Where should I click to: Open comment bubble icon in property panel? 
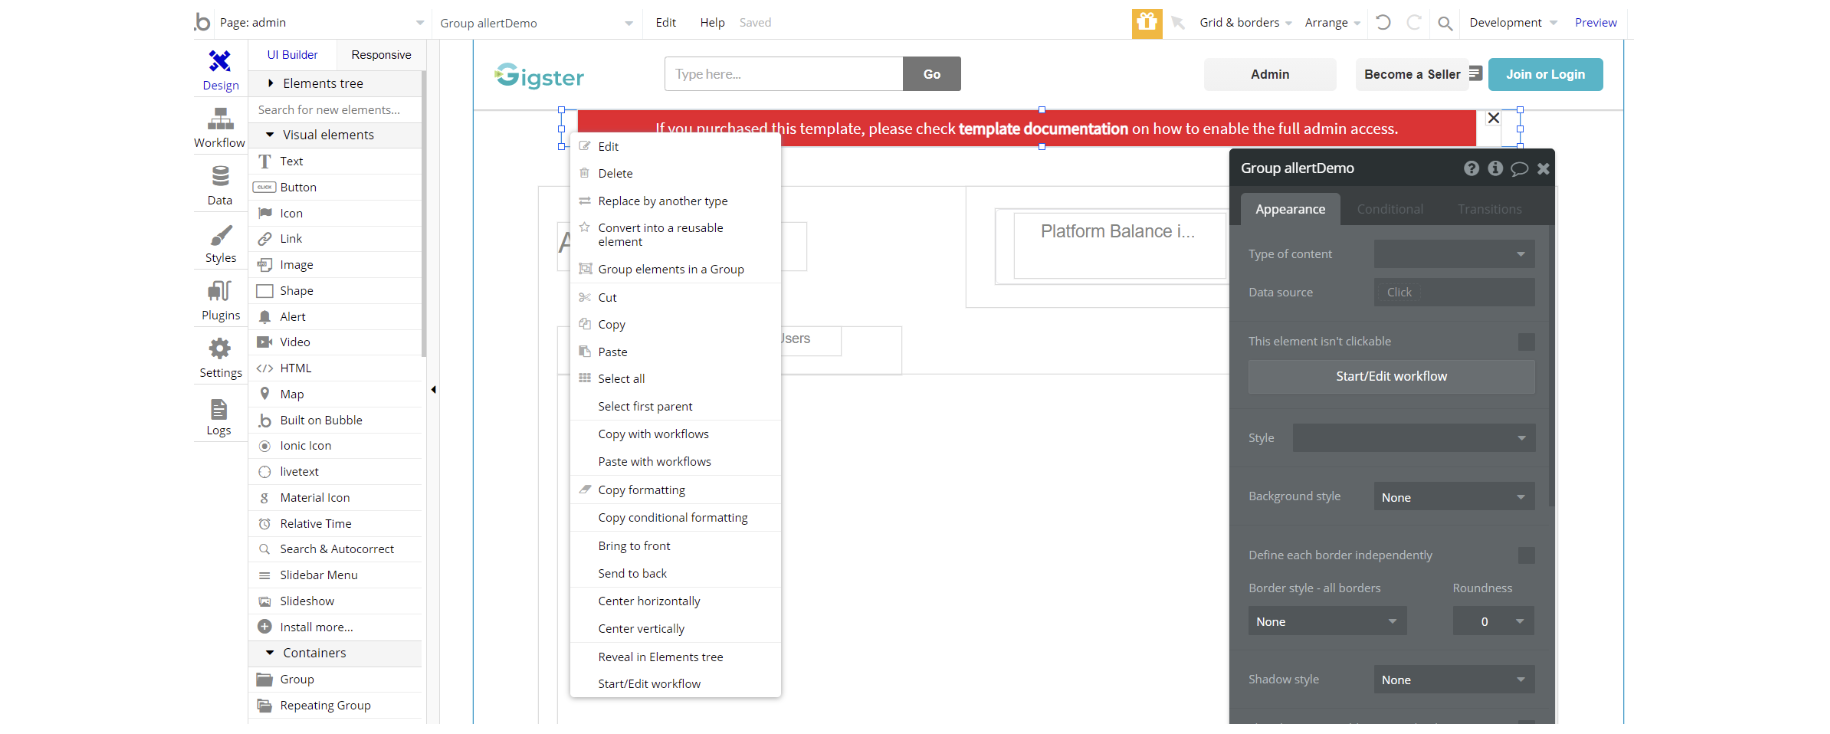[1519, 168]
